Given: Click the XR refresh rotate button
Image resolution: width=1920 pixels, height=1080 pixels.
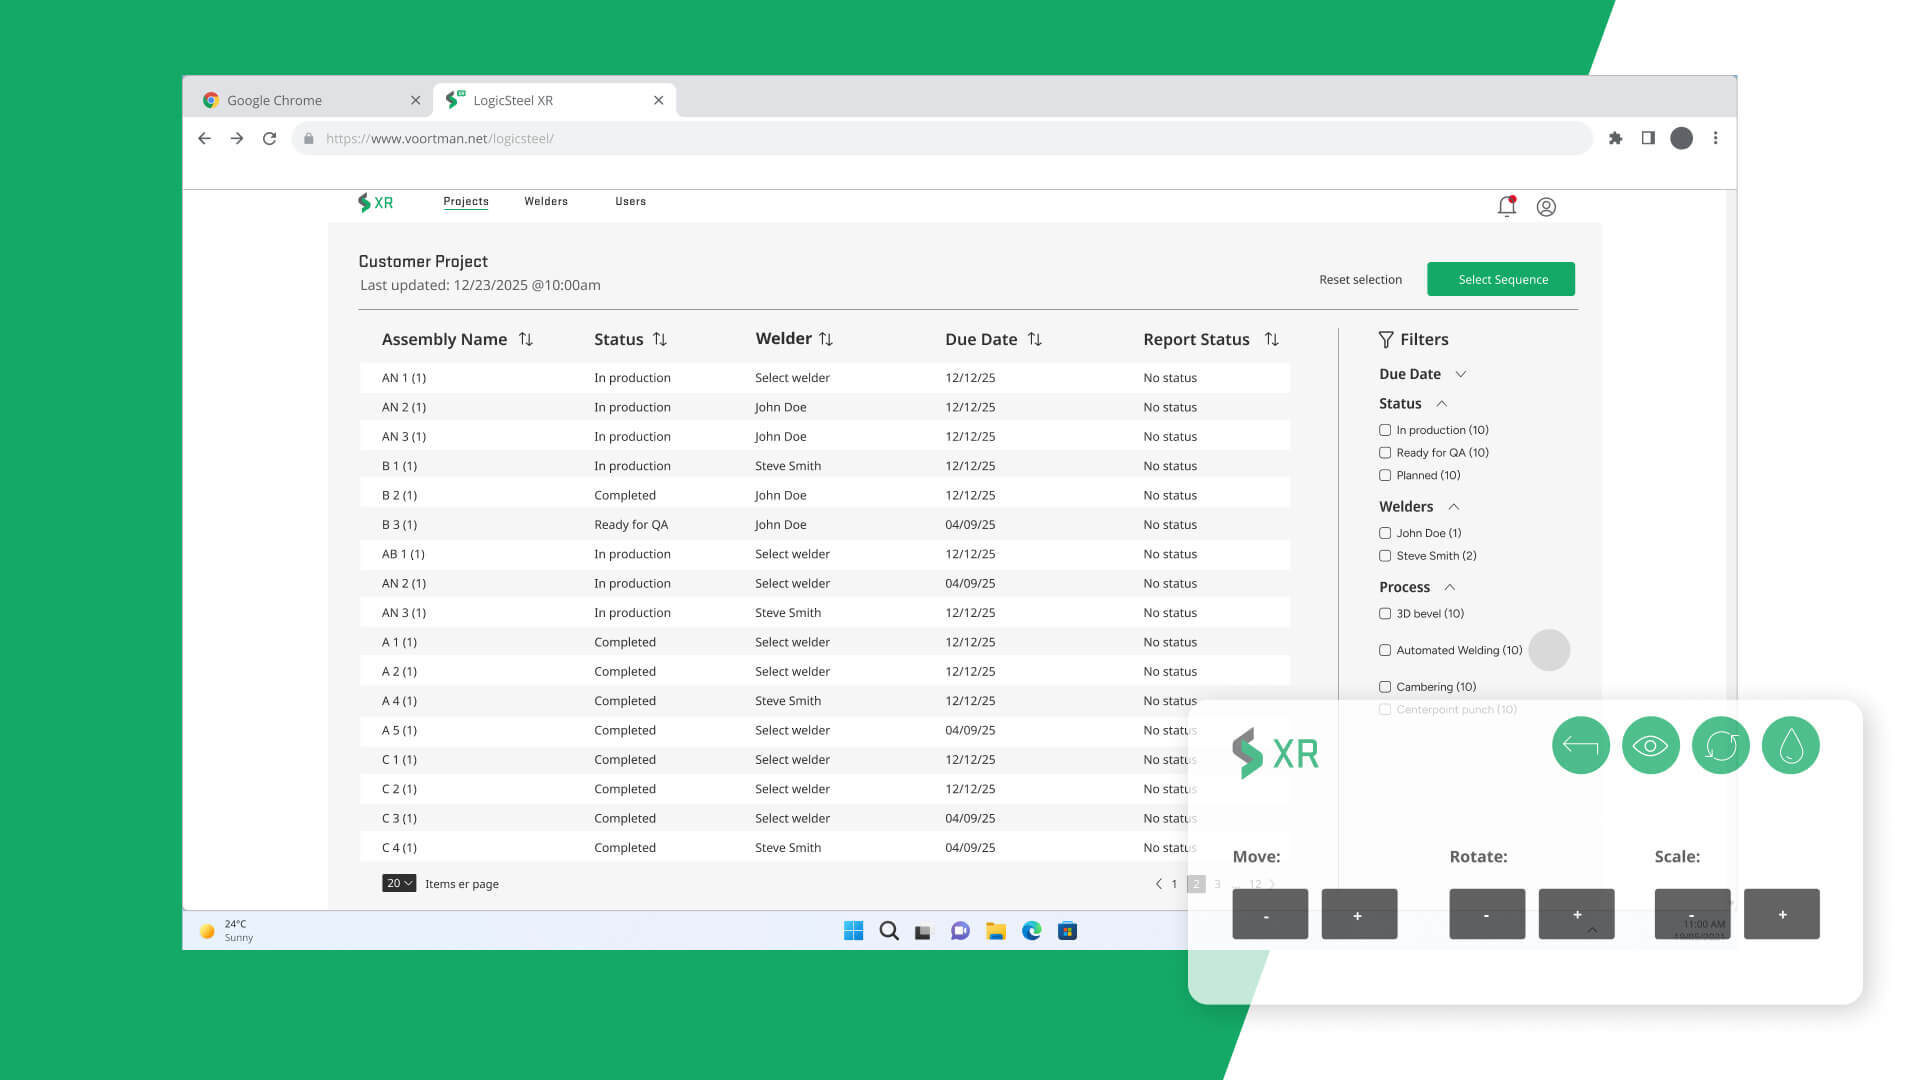Looking at the screenshot, I should (x=1720, y=746).
